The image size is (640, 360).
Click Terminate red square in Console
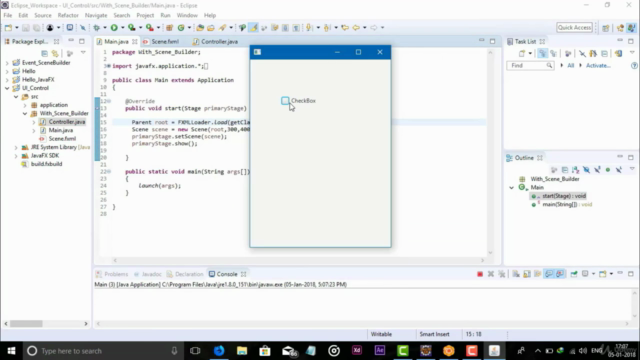click(x=480, y=274)
